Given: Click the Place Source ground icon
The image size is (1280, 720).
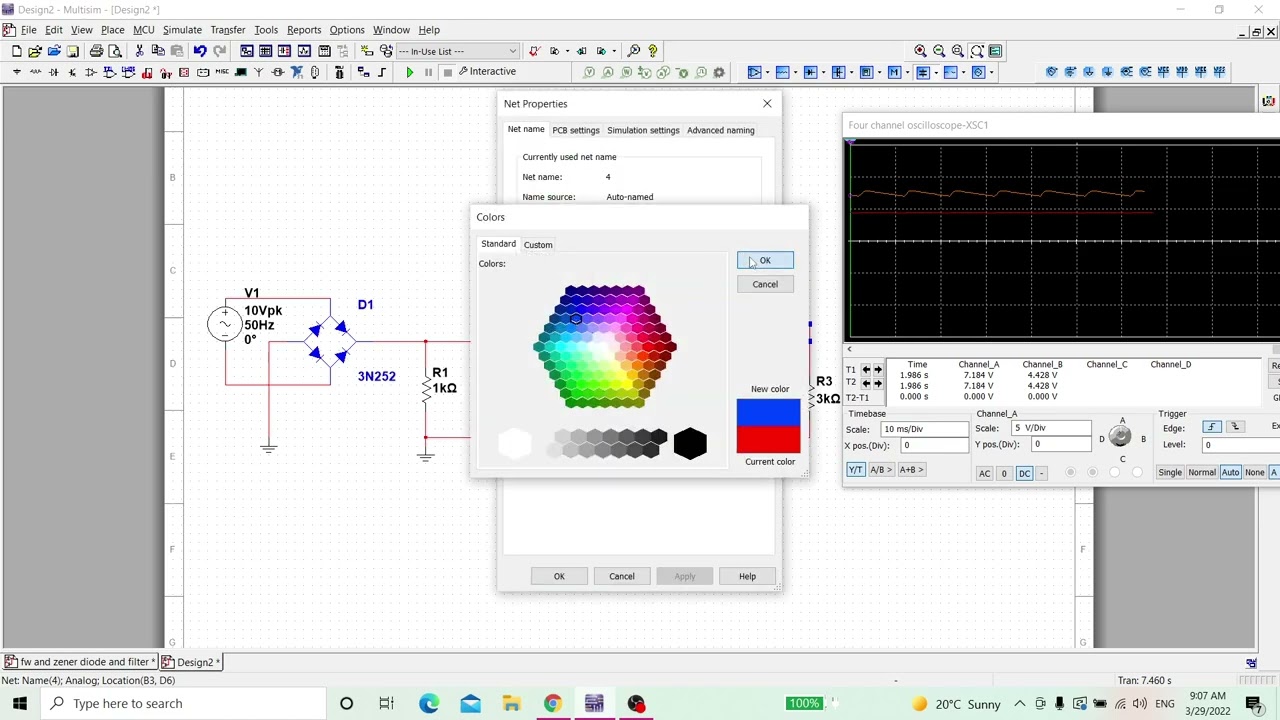Looking at the screenshot, I should 17,72.
